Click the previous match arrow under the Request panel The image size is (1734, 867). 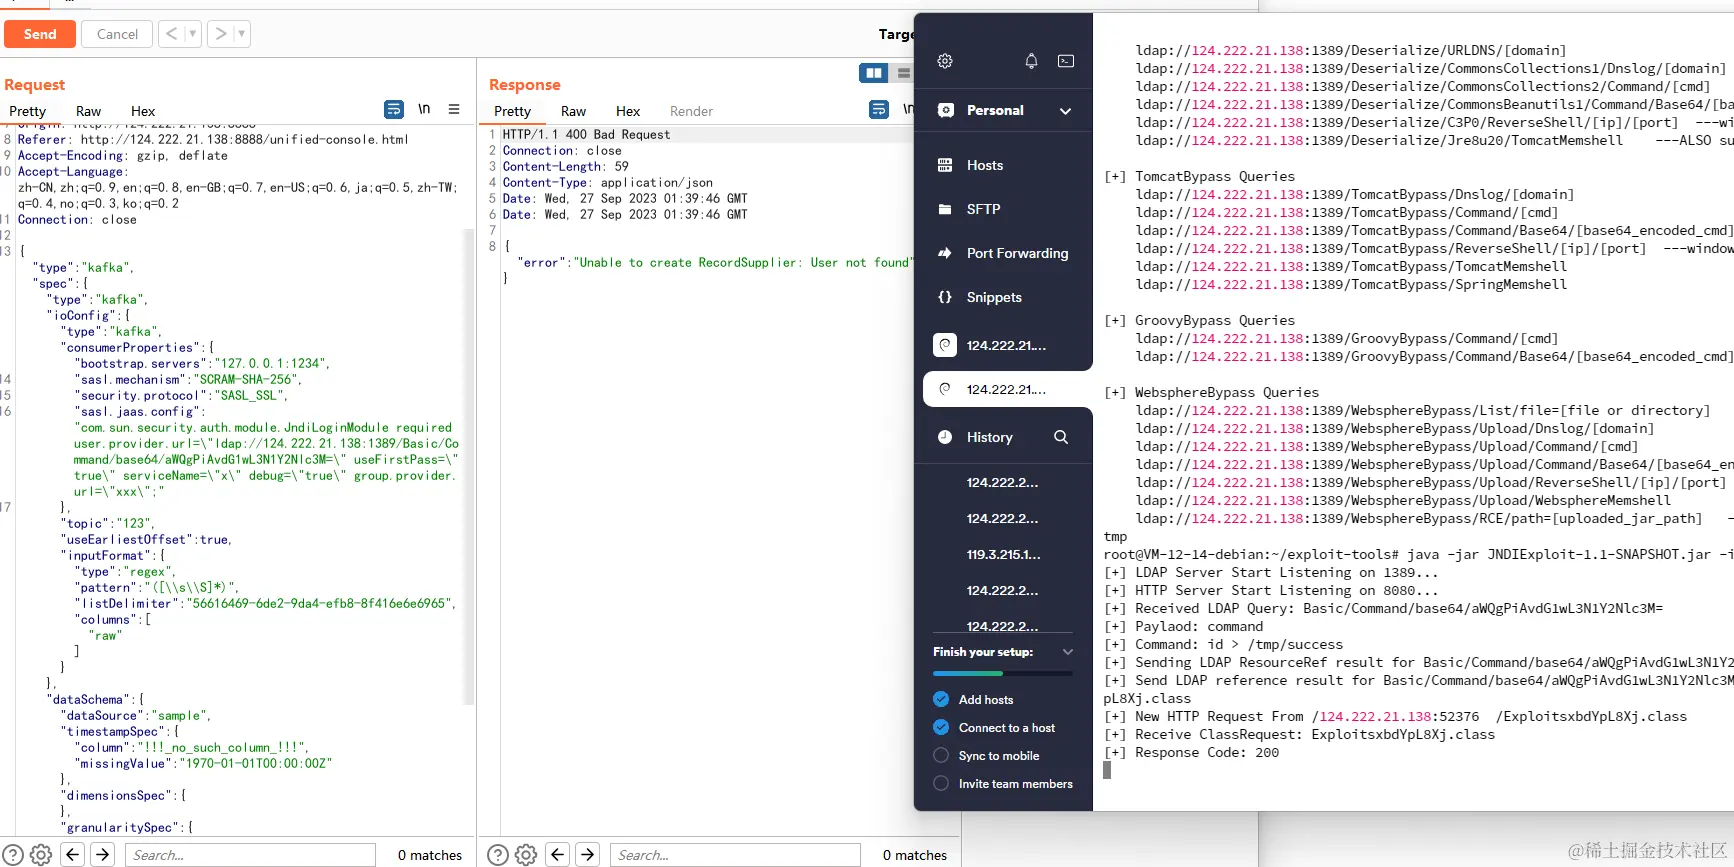72,855
